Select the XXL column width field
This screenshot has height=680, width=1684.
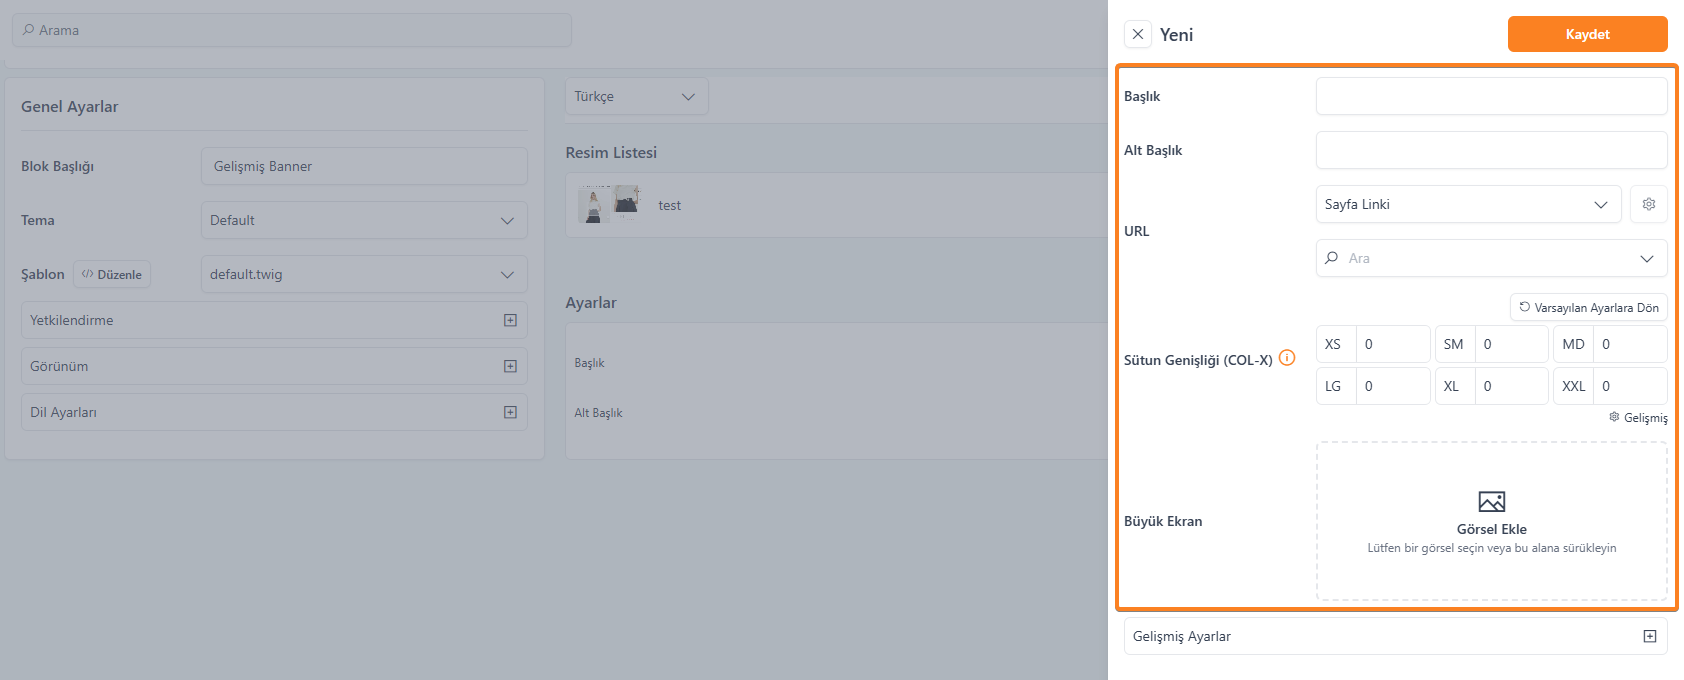click(1630, 386)
